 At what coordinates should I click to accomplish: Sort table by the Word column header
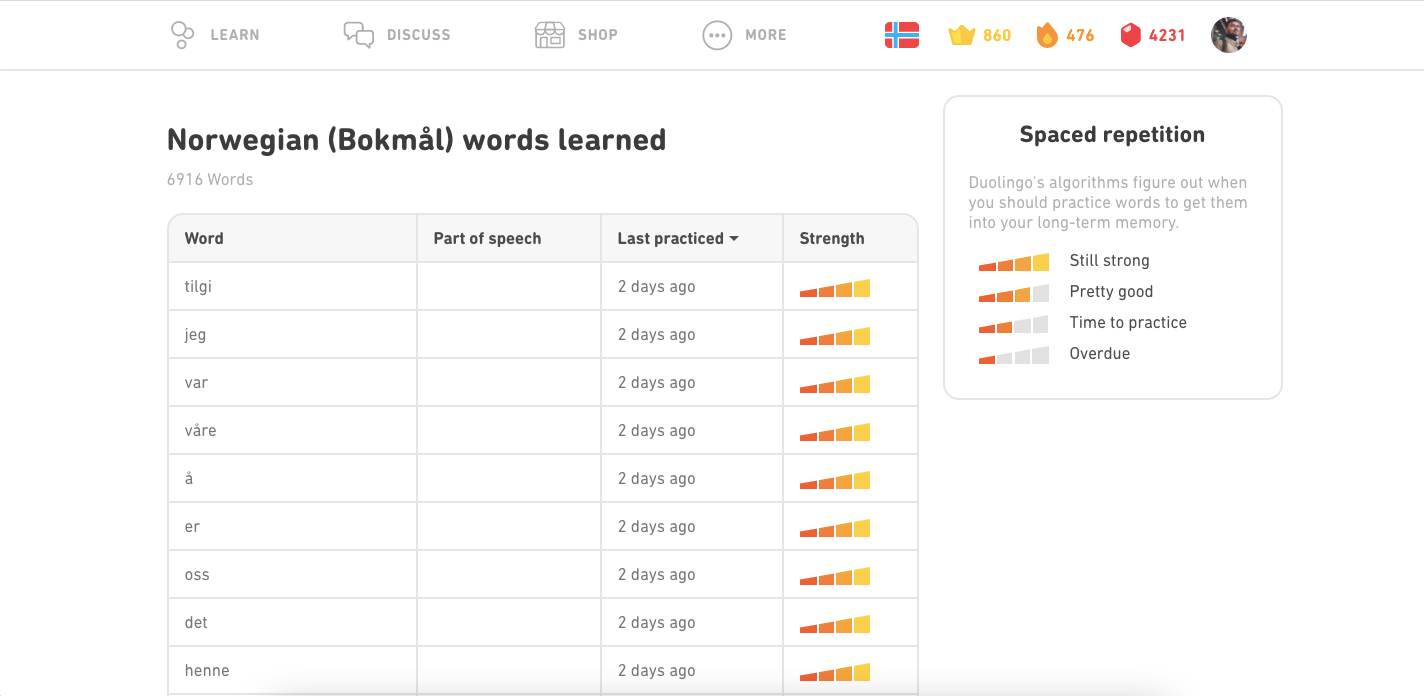pyautogui.click(x=203, y=238)
